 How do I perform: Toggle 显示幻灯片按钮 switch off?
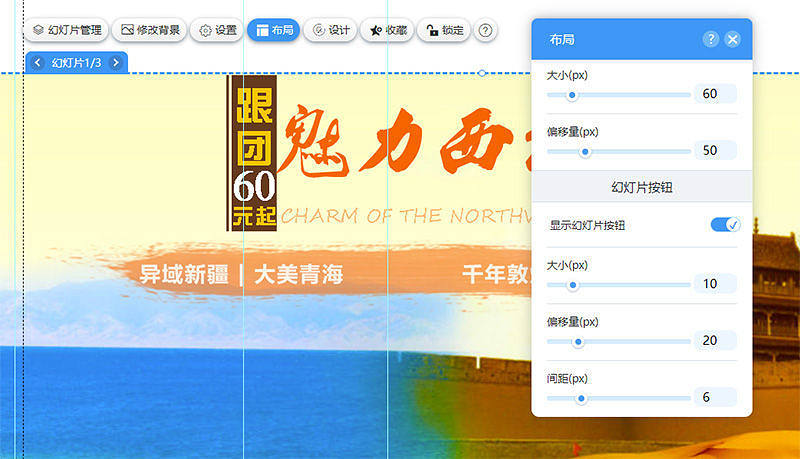tap(725, 224)
